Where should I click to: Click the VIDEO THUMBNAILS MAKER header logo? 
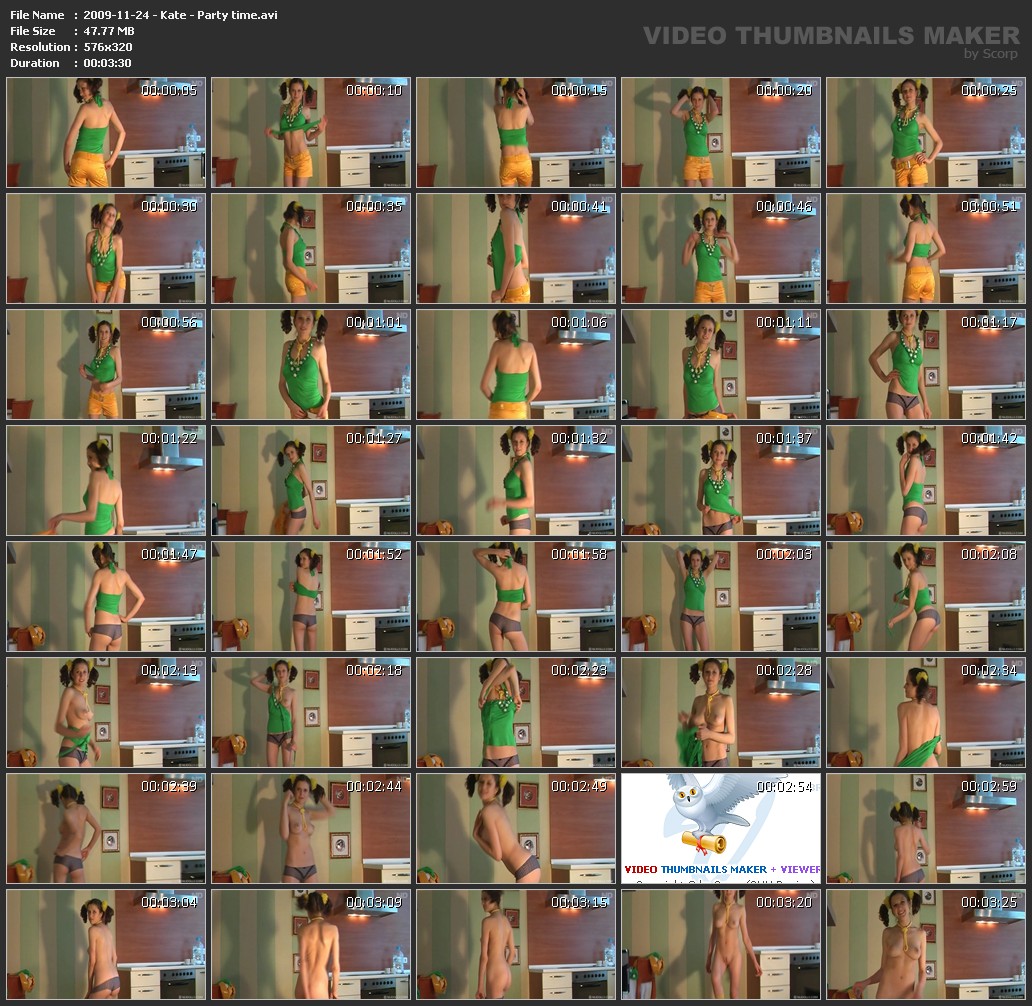[x=830, y=36]
